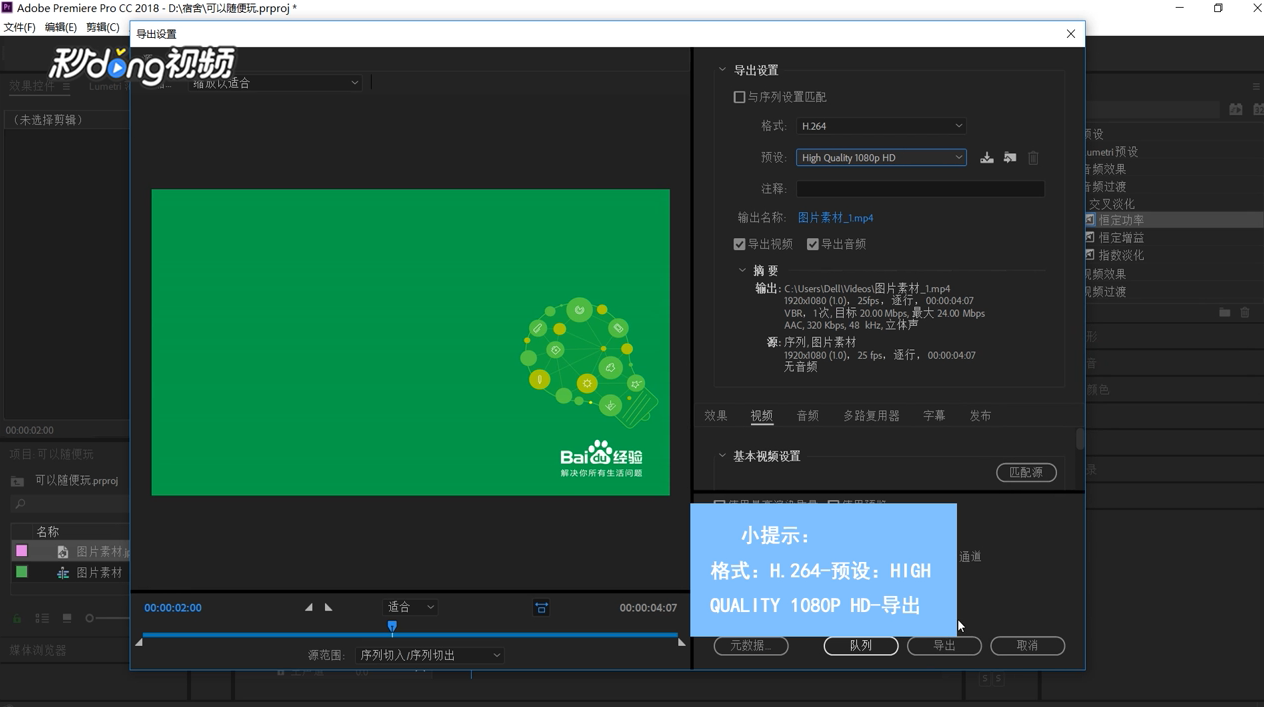Click the Premiere Pro app icon in title bar
Screen dimensions: 1264x707
pyautogui.click(x=7, y=7)
